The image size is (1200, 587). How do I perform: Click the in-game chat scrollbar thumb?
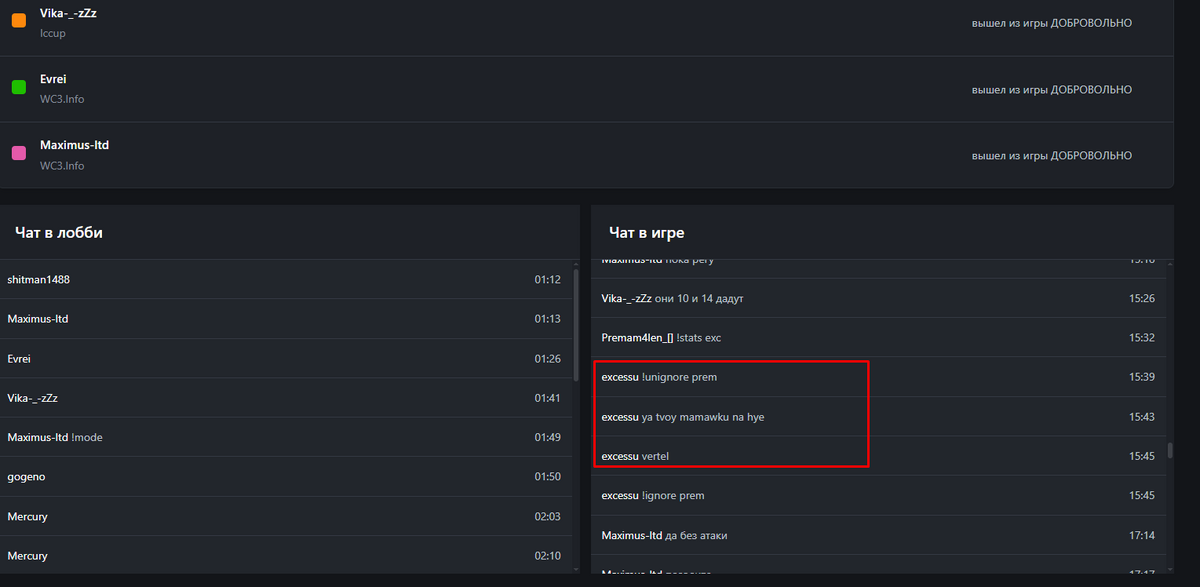click(x=1170, y=452)
